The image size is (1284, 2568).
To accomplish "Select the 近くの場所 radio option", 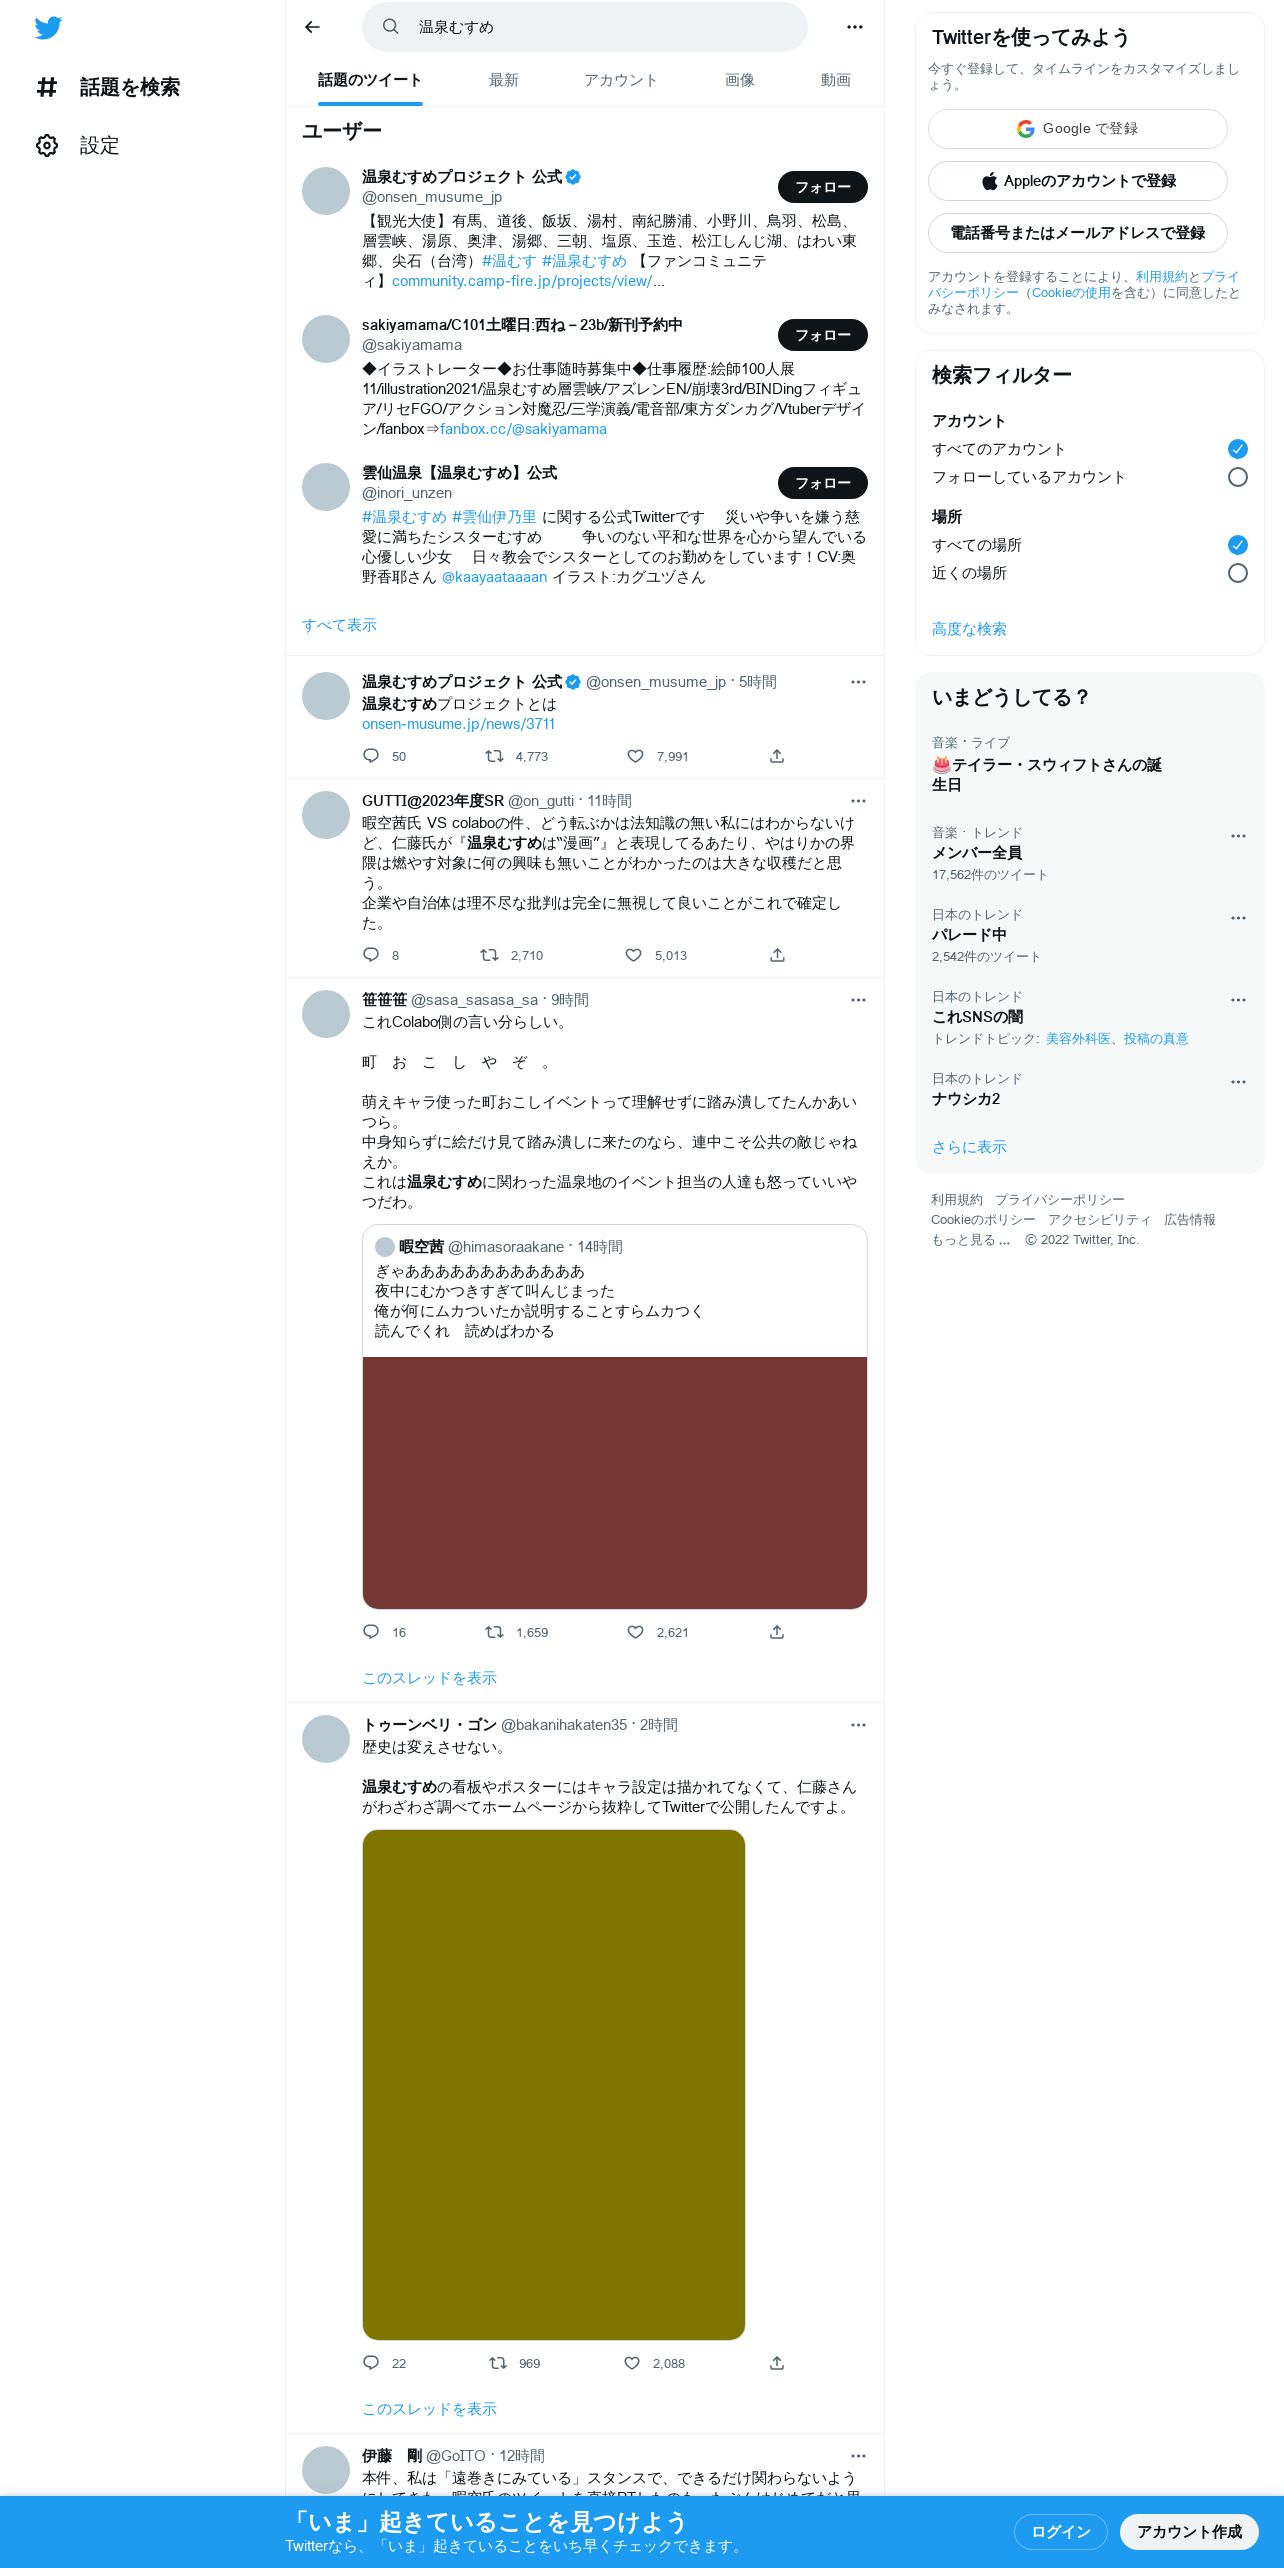I will pyautogui.click(x=1237, y=573).
